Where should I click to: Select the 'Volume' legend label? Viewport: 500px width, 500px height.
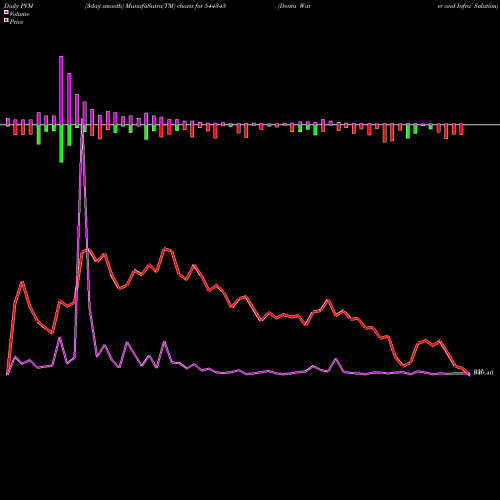(x=19, y=14)
